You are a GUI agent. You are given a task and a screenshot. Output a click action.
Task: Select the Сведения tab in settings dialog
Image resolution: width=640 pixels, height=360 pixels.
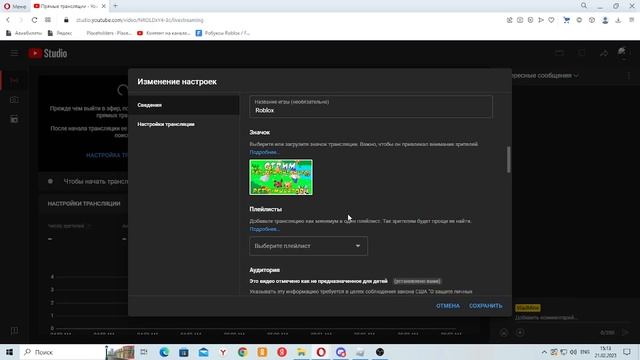[184, 105]
